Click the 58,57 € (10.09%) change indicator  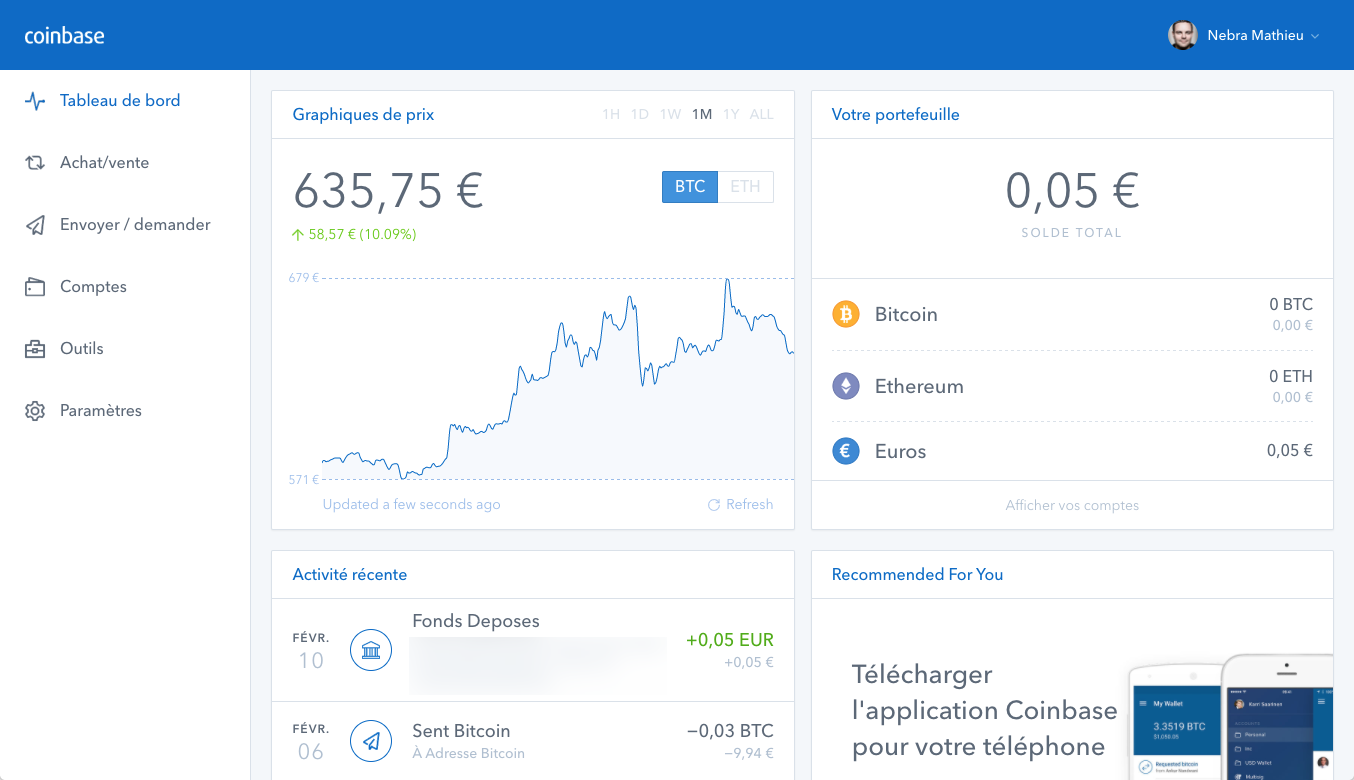click(x=354, y=234)
